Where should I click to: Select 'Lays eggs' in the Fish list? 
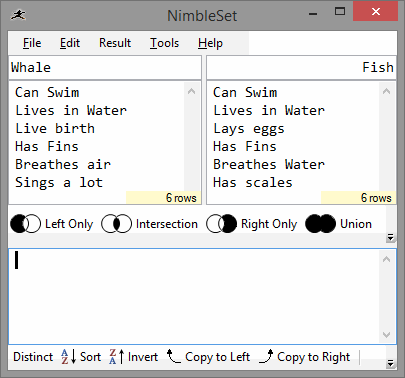pos(249,129)
